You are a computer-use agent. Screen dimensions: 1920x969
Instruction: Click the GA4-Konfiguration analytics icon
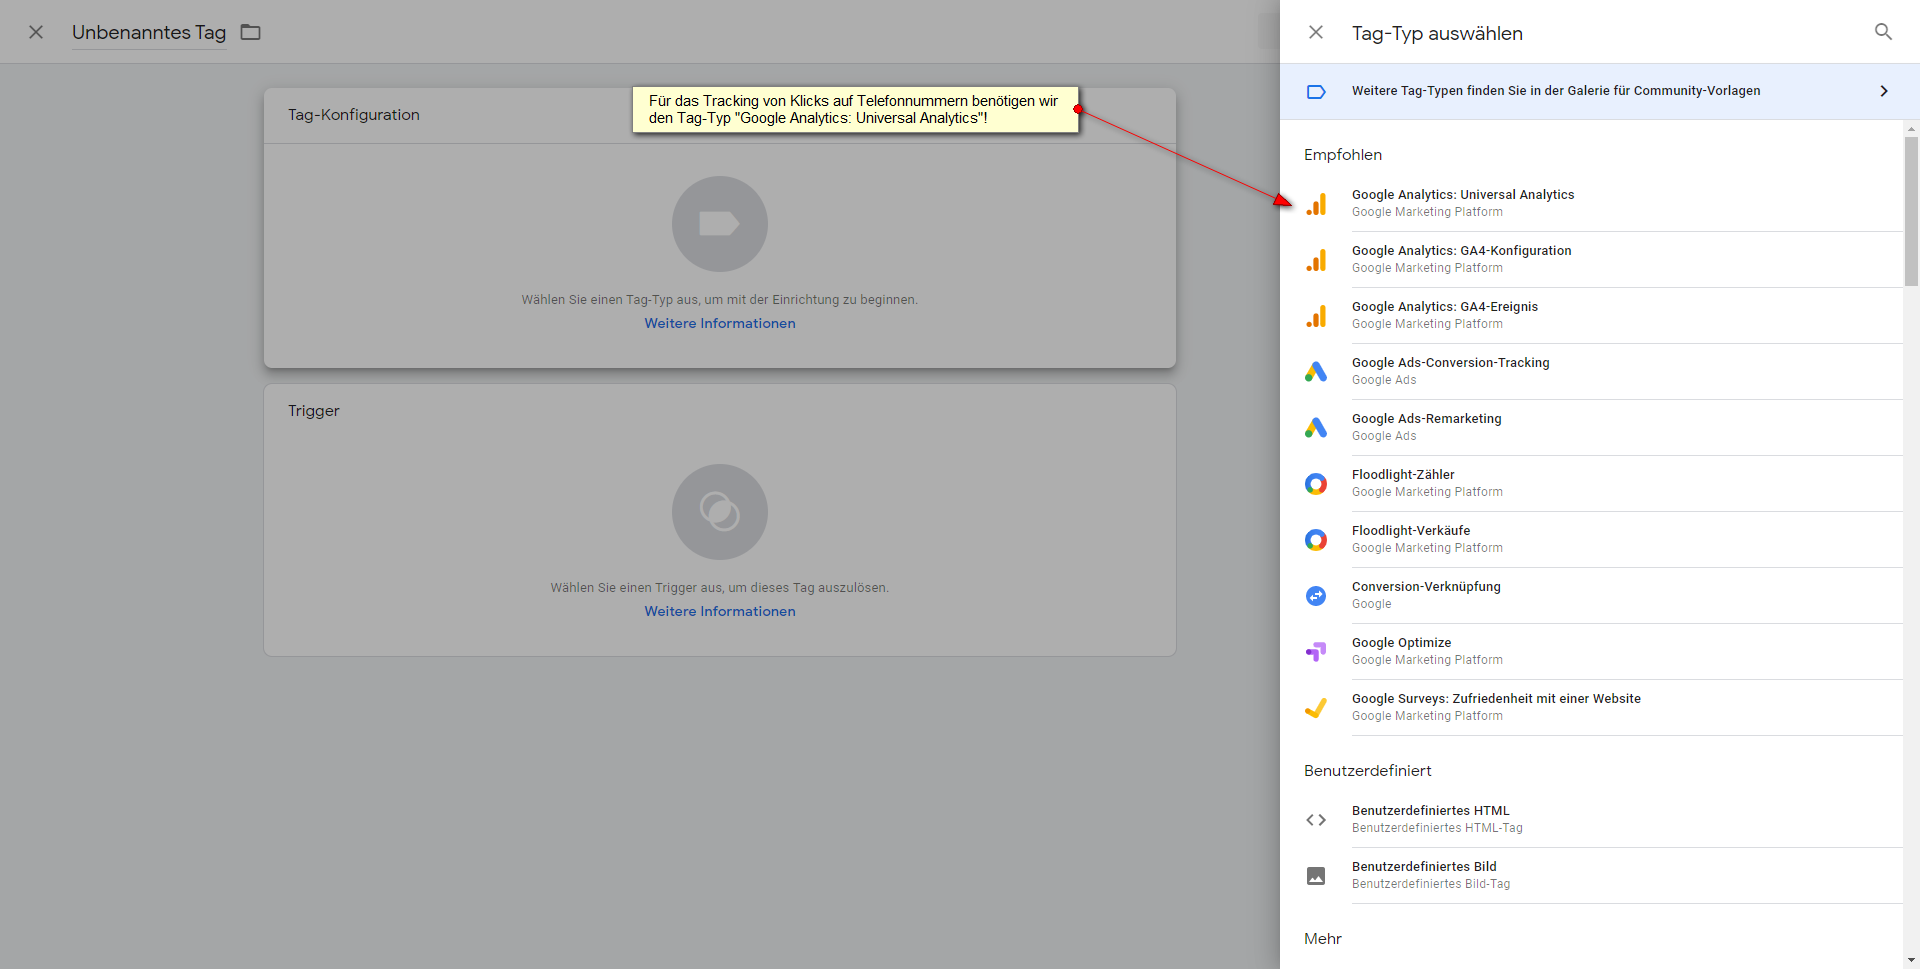[1316, 260]
